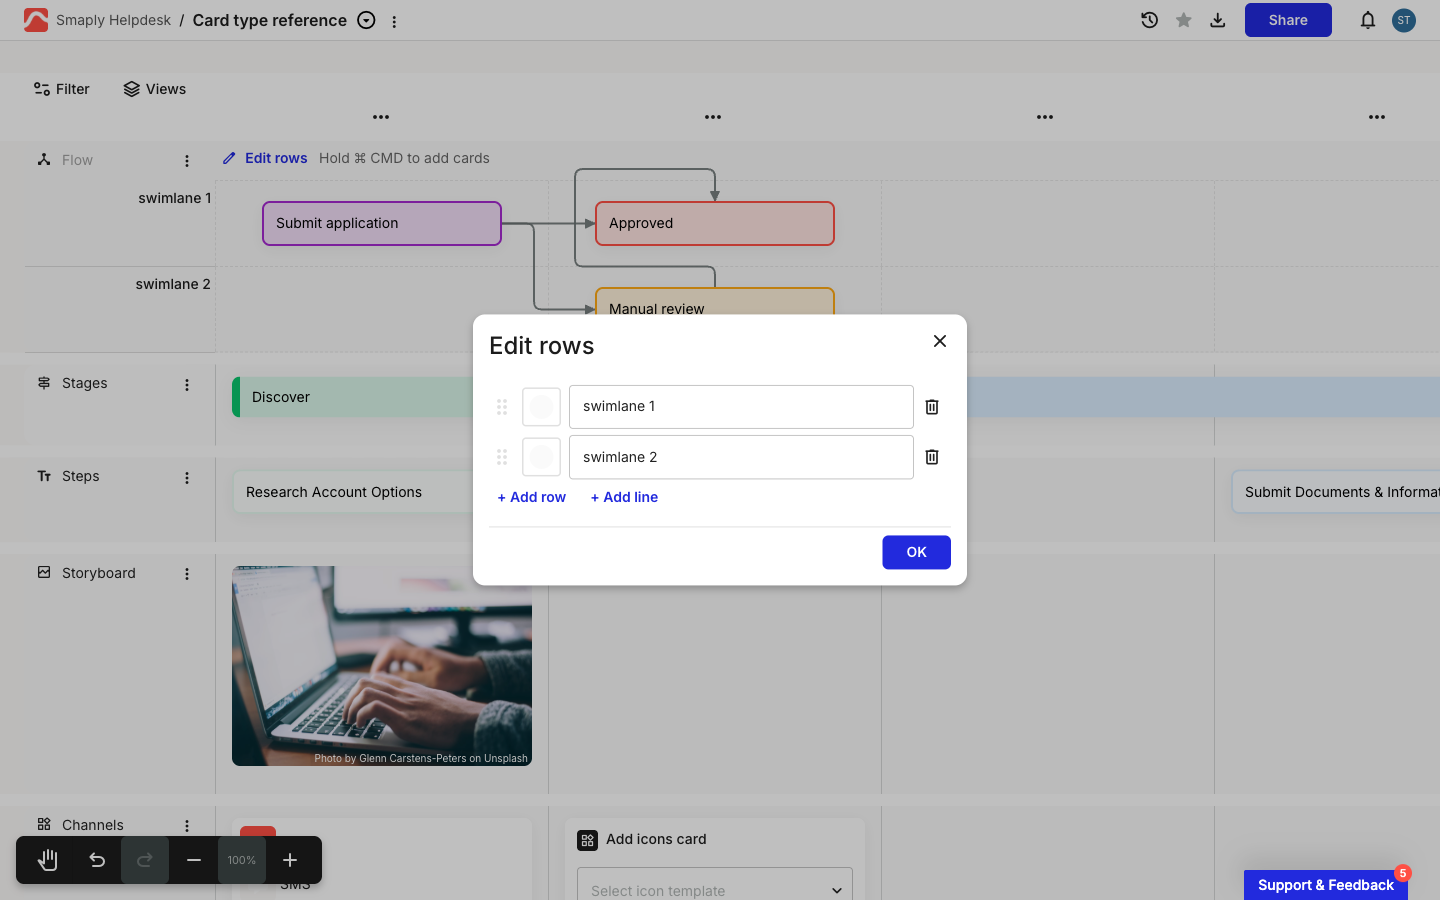Go to Smaply Helpdesk breadcrumb
1440x900 pixels.
click(x=113, y=20)
